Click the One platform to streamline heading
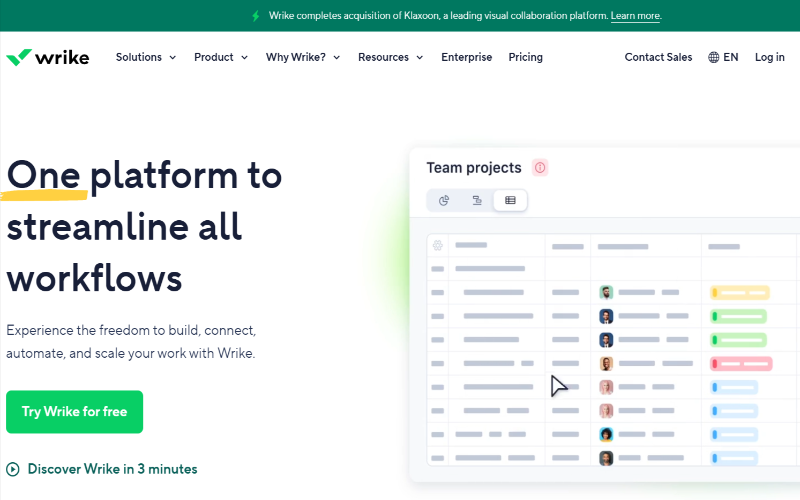Screen dimensions: 800x500 144,227
